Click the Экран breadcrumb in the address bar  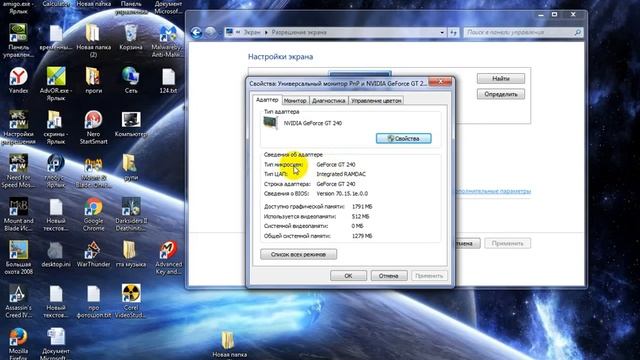[252, 32]
